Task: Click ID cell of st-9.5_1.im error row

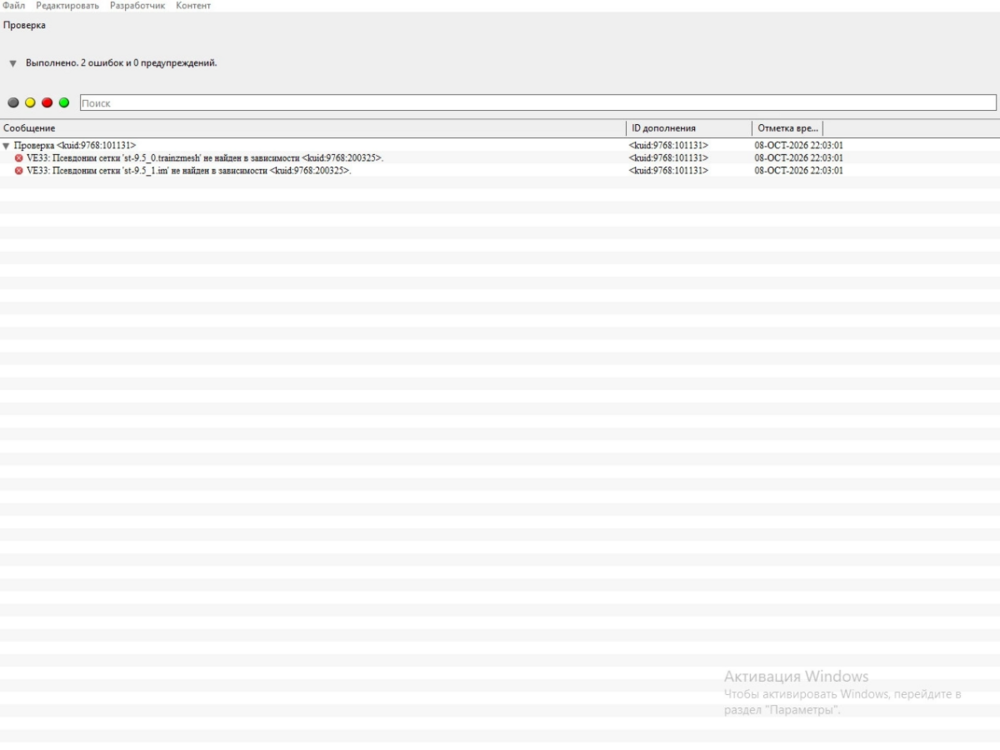Action: tap(668, 171)
